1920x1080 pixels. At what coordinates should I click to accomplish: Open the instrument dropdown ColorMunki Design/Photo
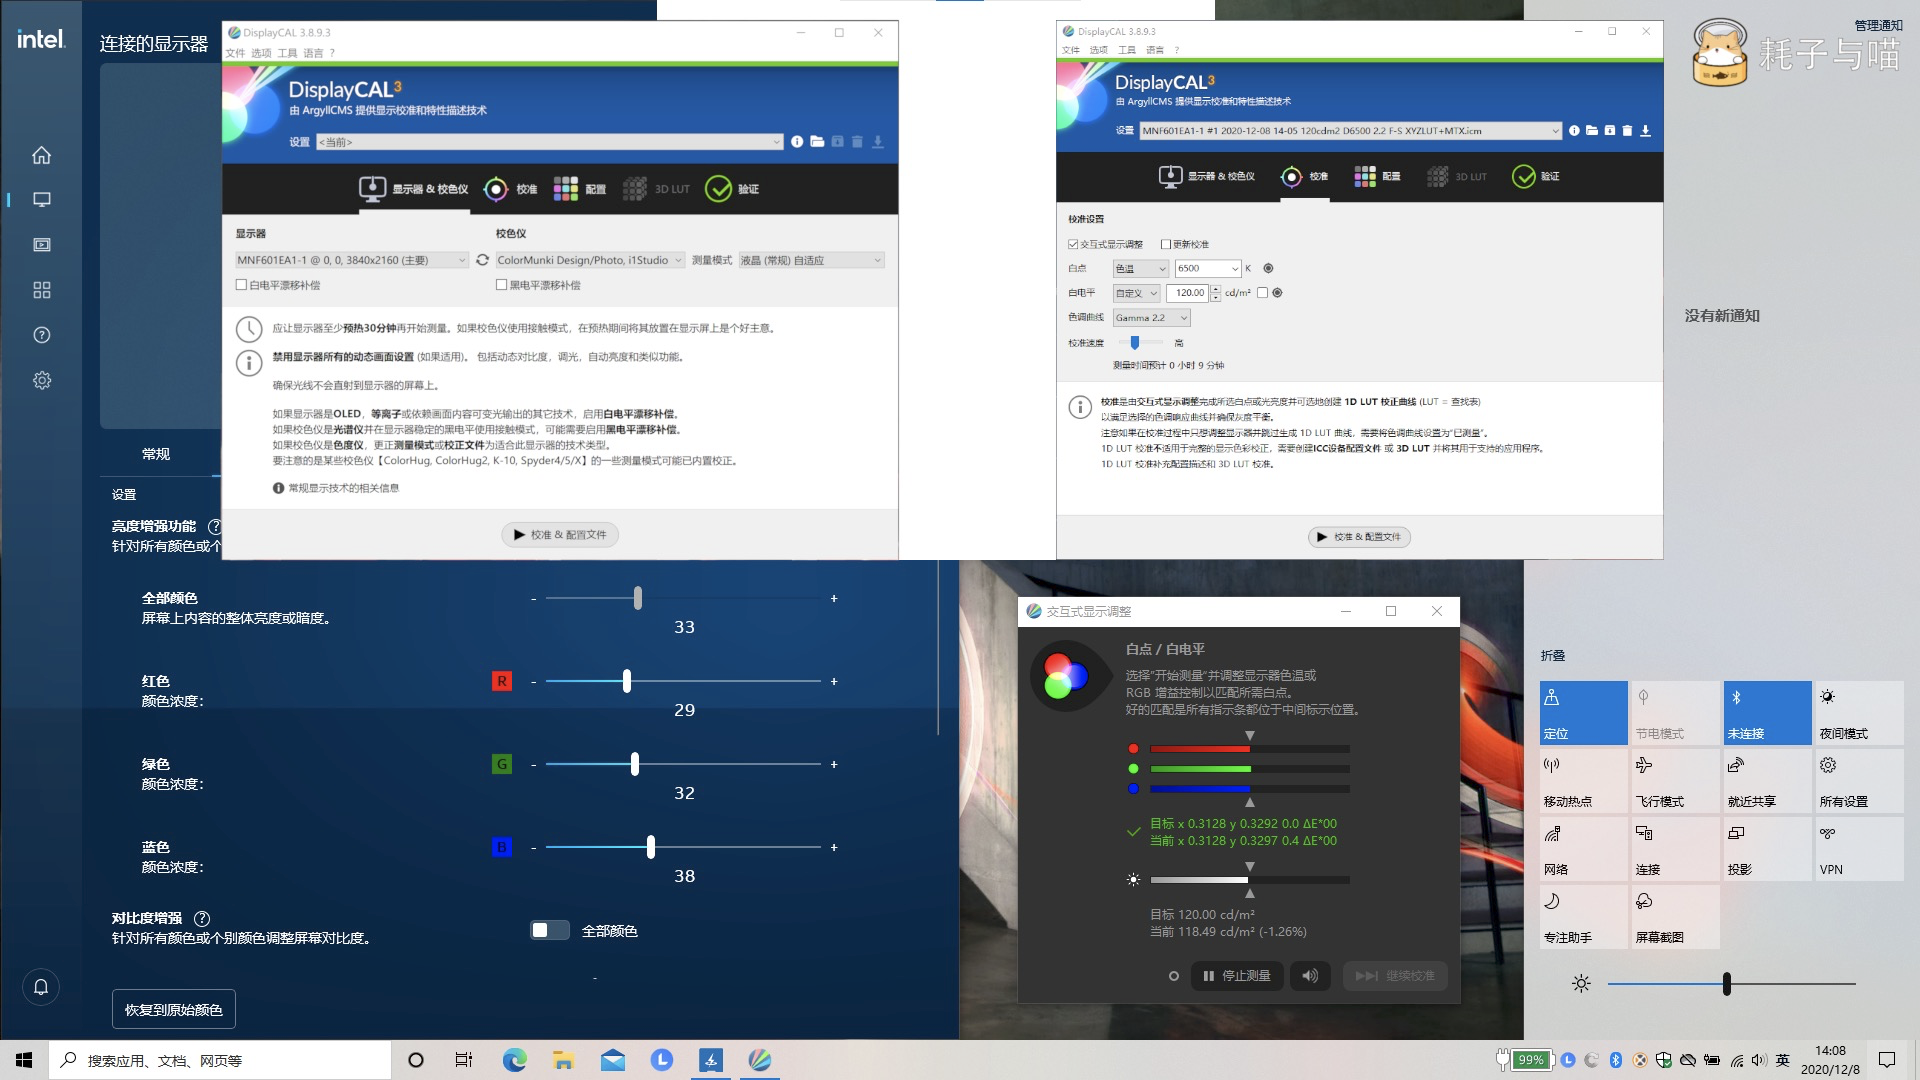click(x=590, y=260)
